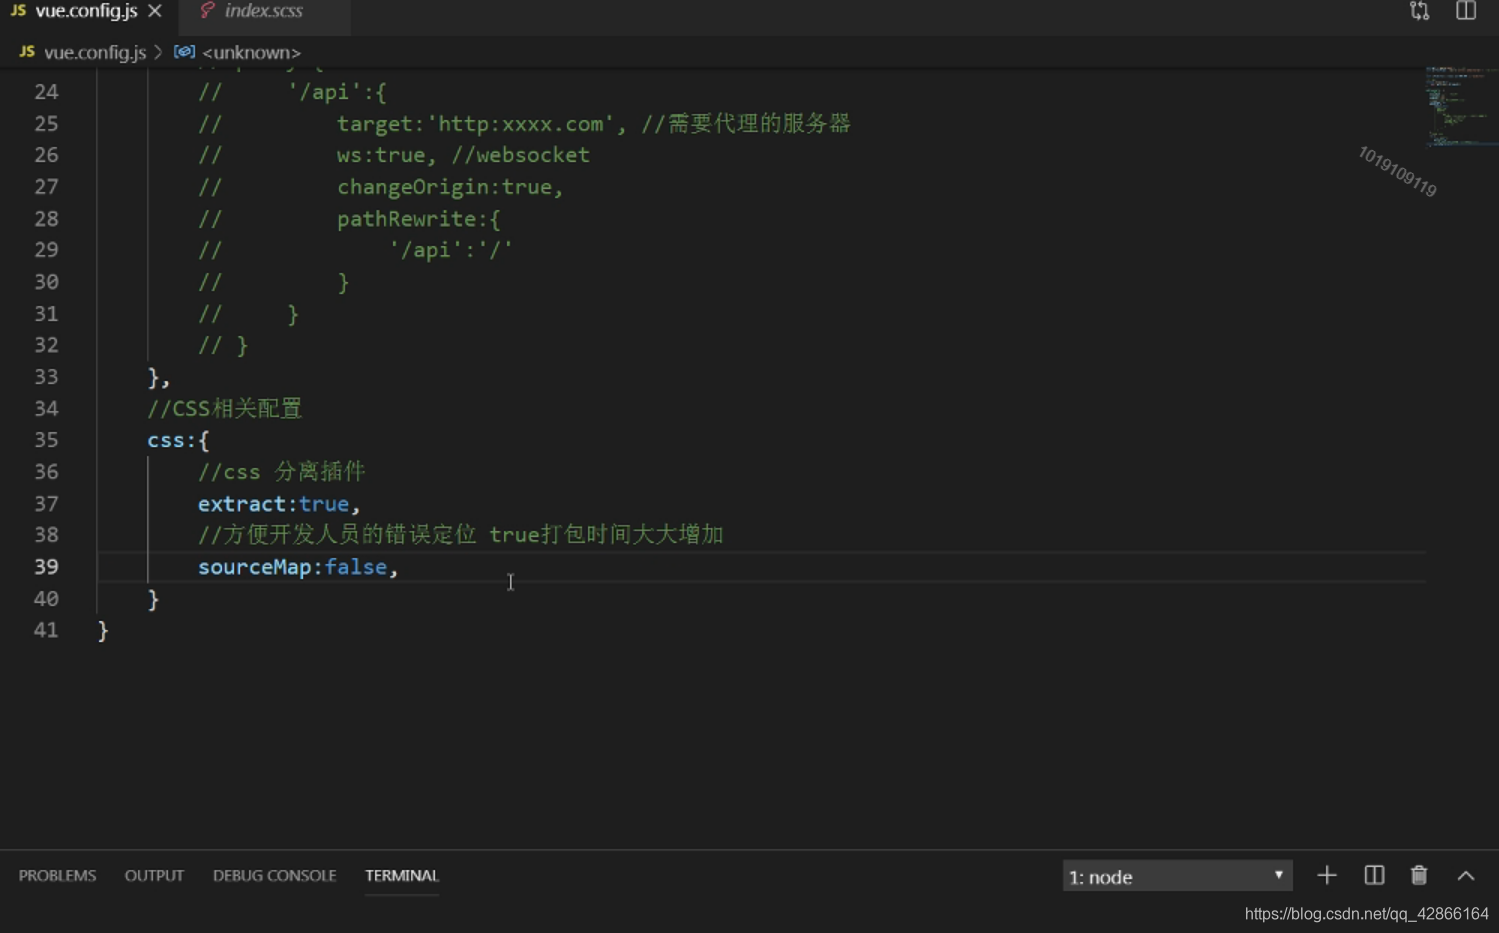Split the terminal pane
The height and width of the screenshot is (933, 1499).
(1374, 876)
